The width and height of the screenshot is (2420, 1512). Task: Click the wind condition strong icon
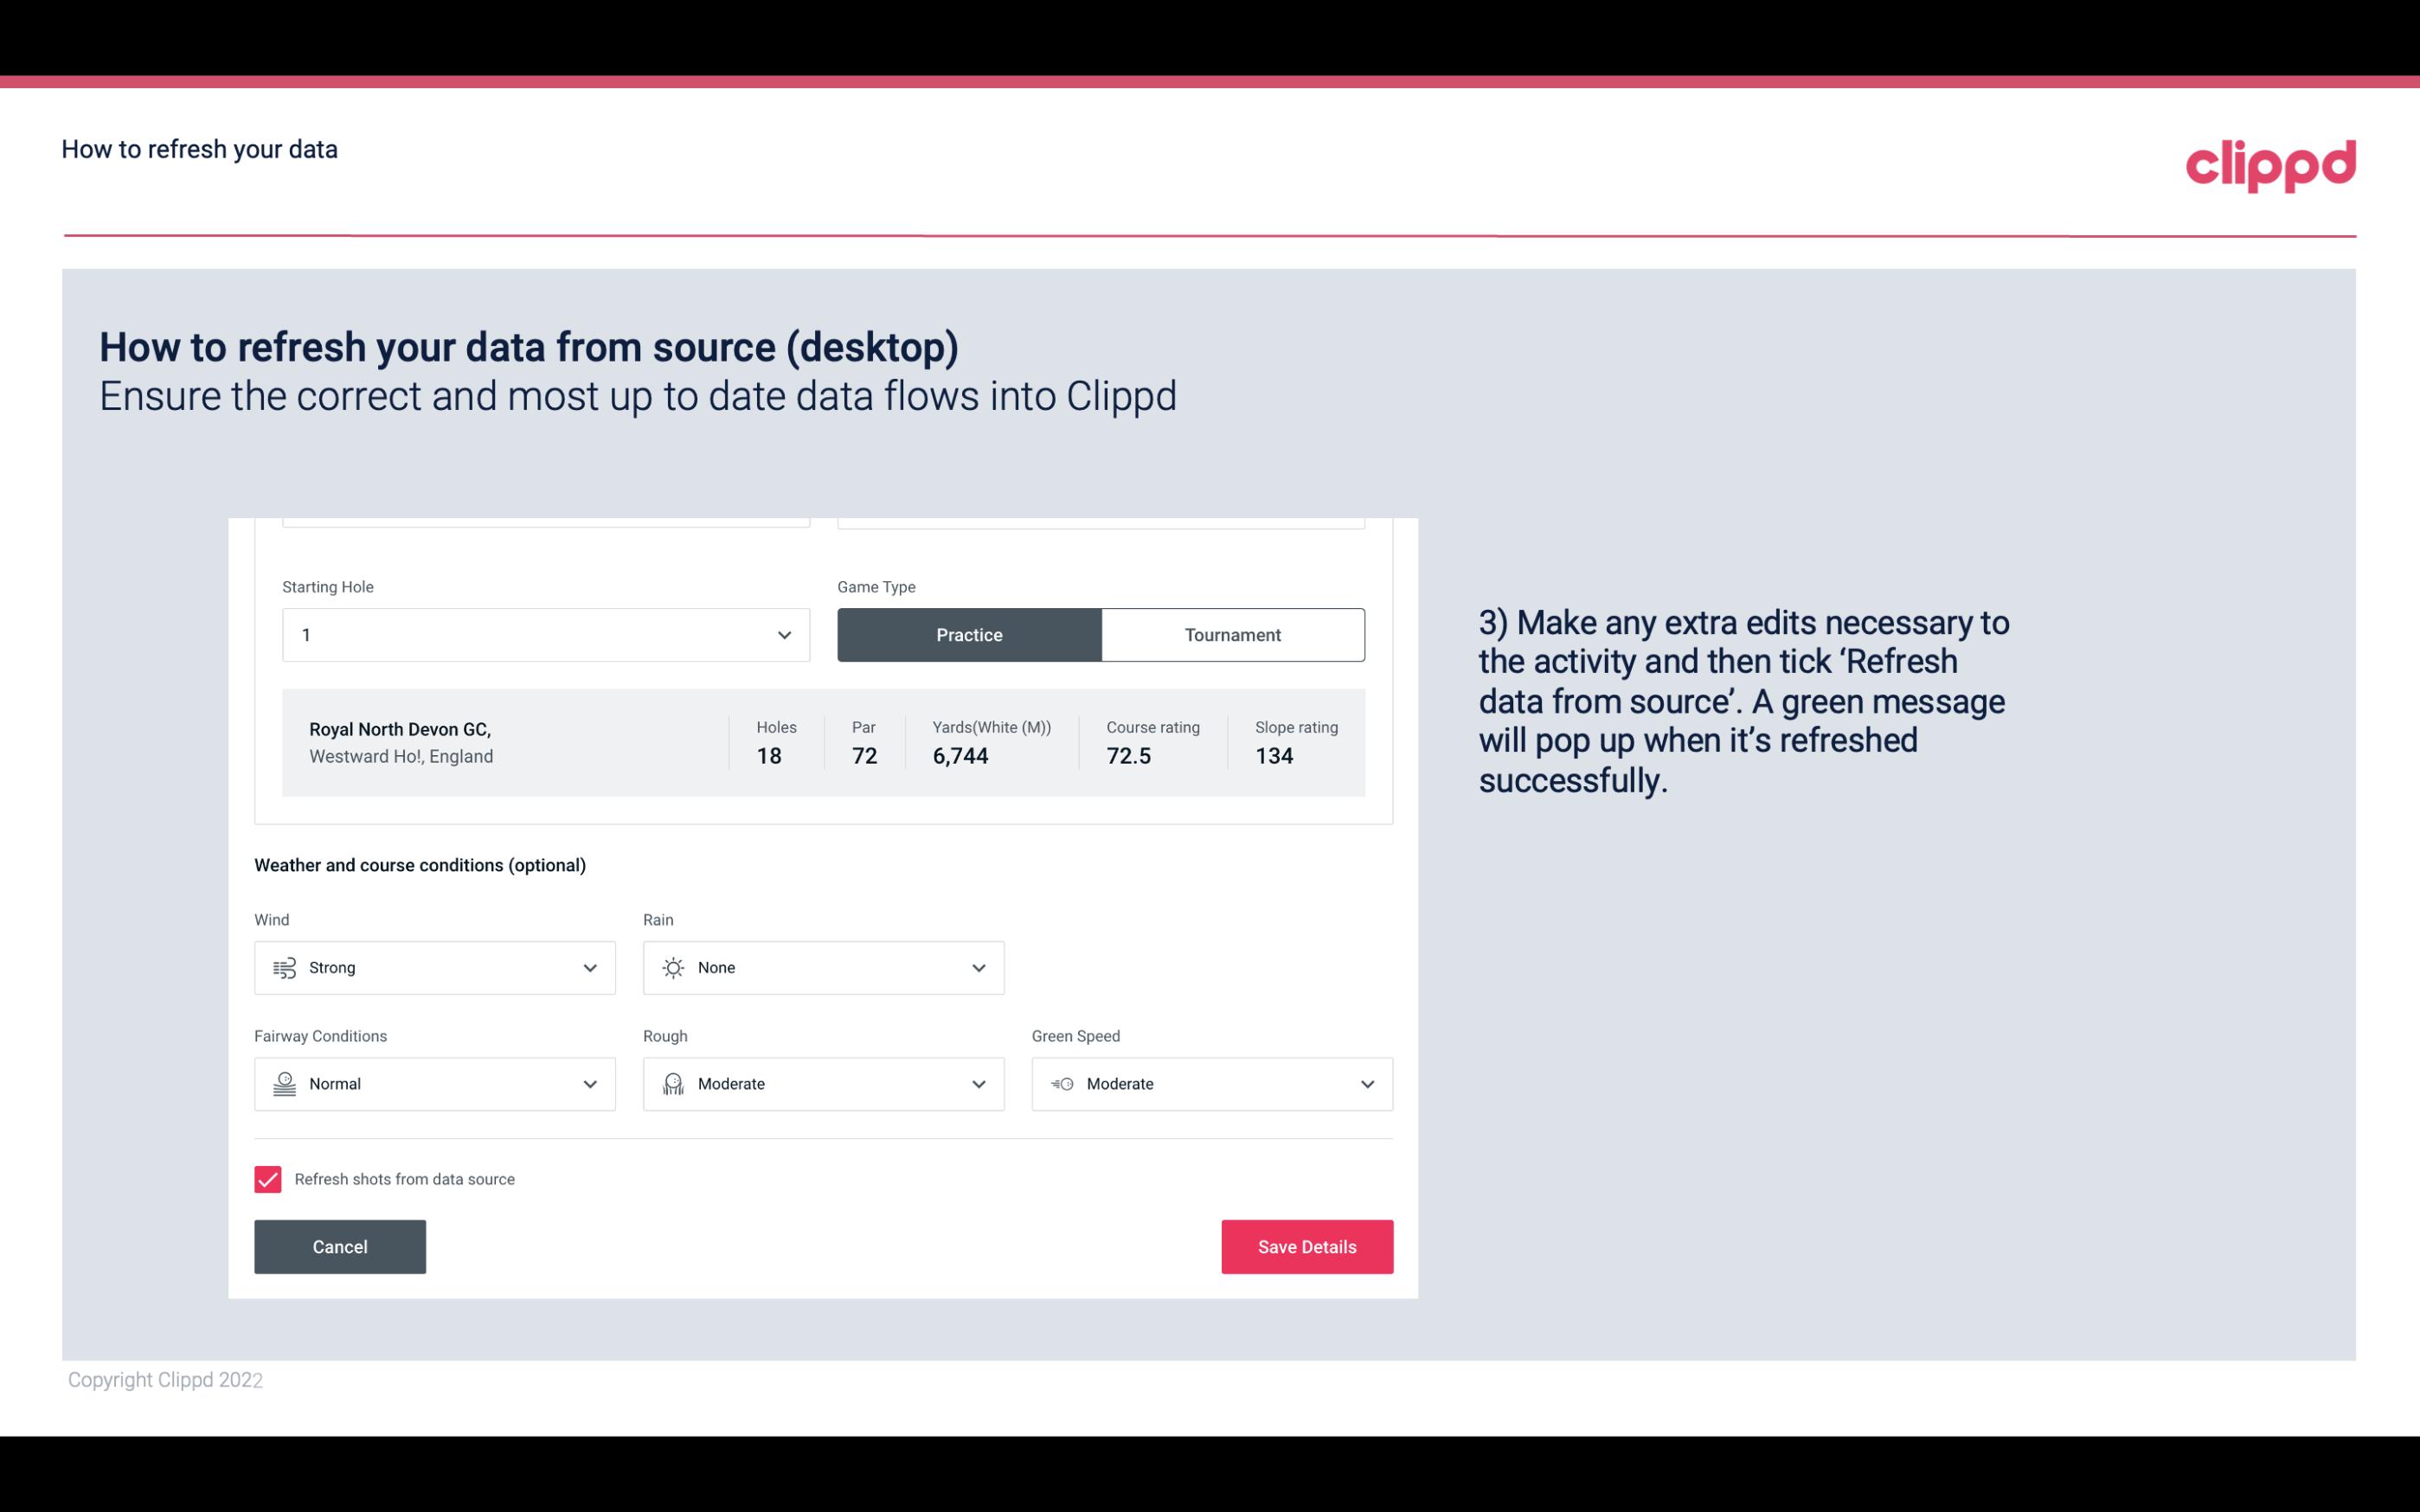pyautogui.click(x=284, y=967)
